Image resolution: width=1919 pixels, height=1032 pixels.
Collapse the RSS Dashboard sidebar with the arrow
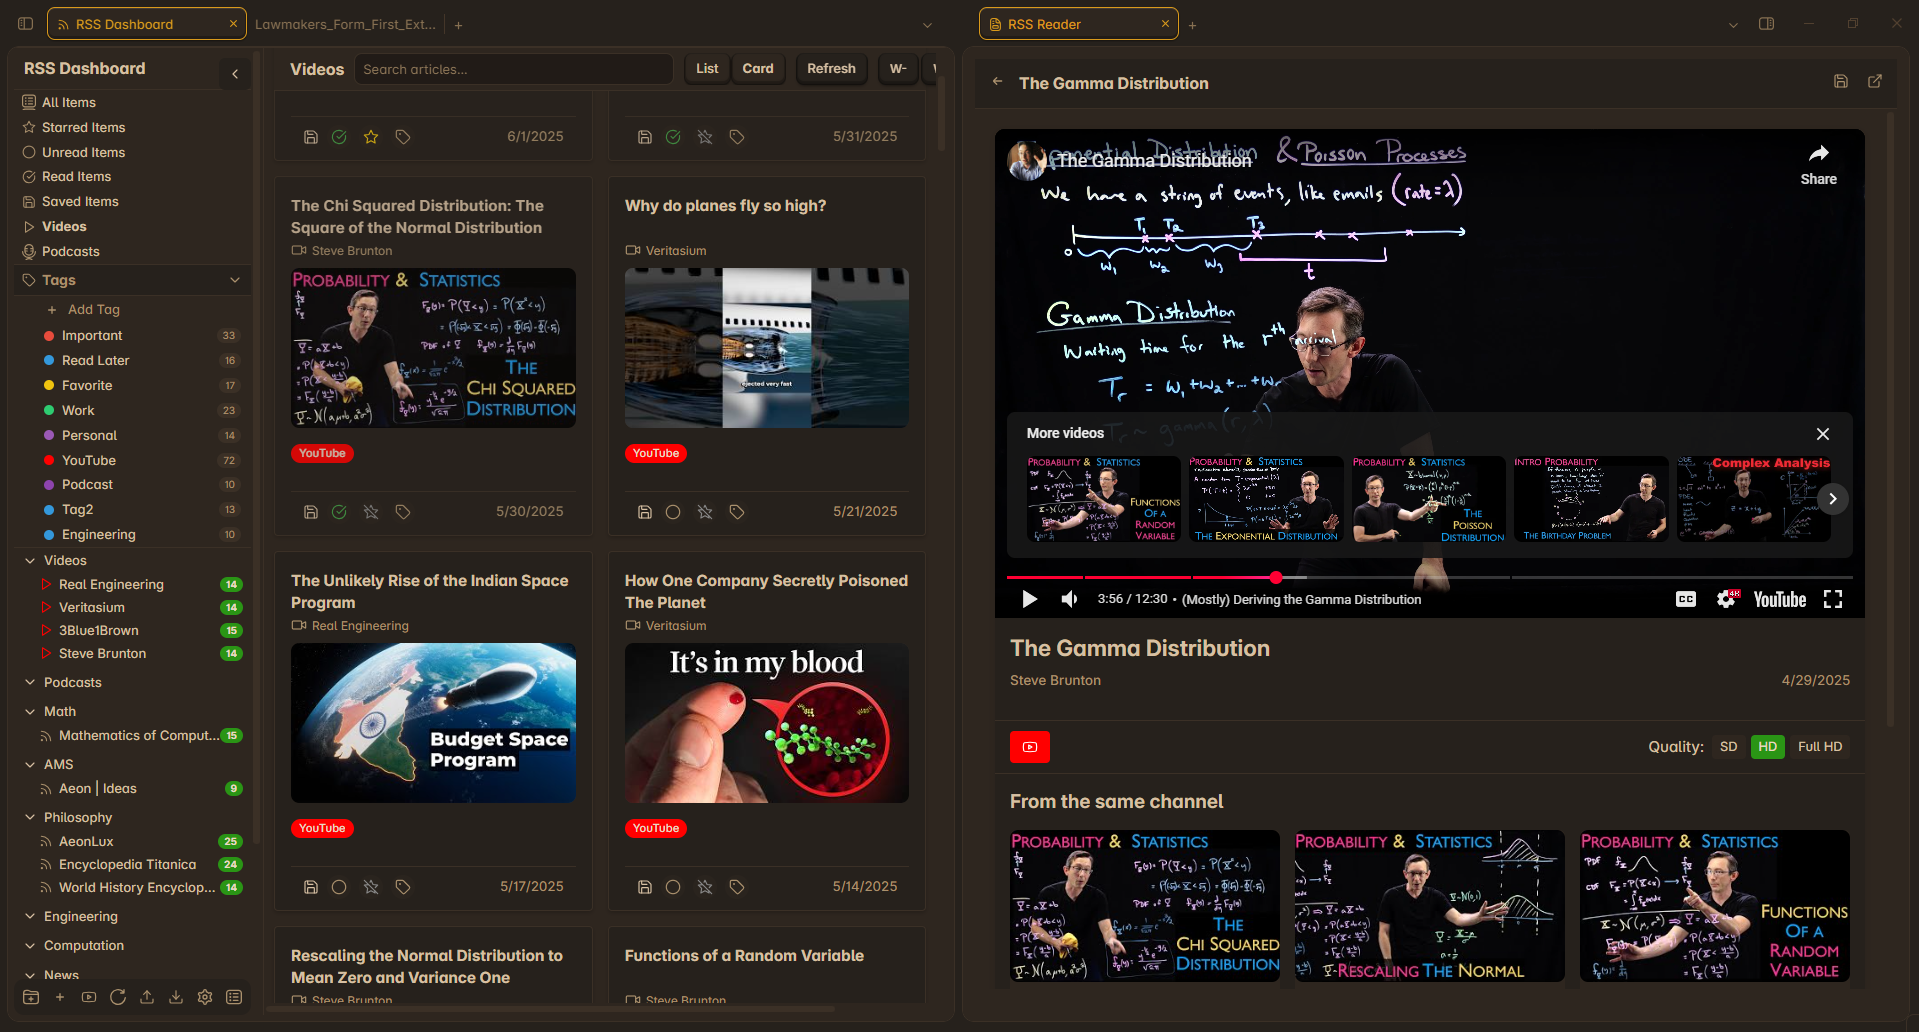235,74
